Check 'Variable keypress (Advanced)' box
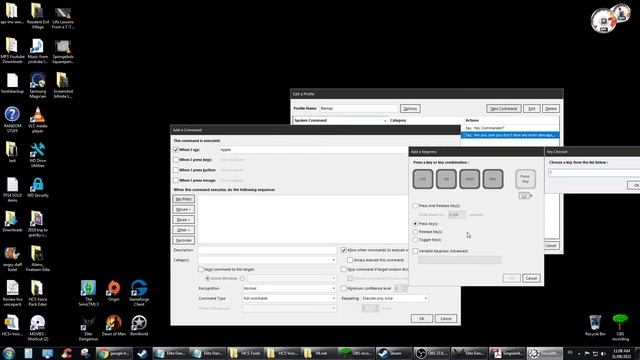This screenshot has height=360, width=640. [x=415, y=251]
